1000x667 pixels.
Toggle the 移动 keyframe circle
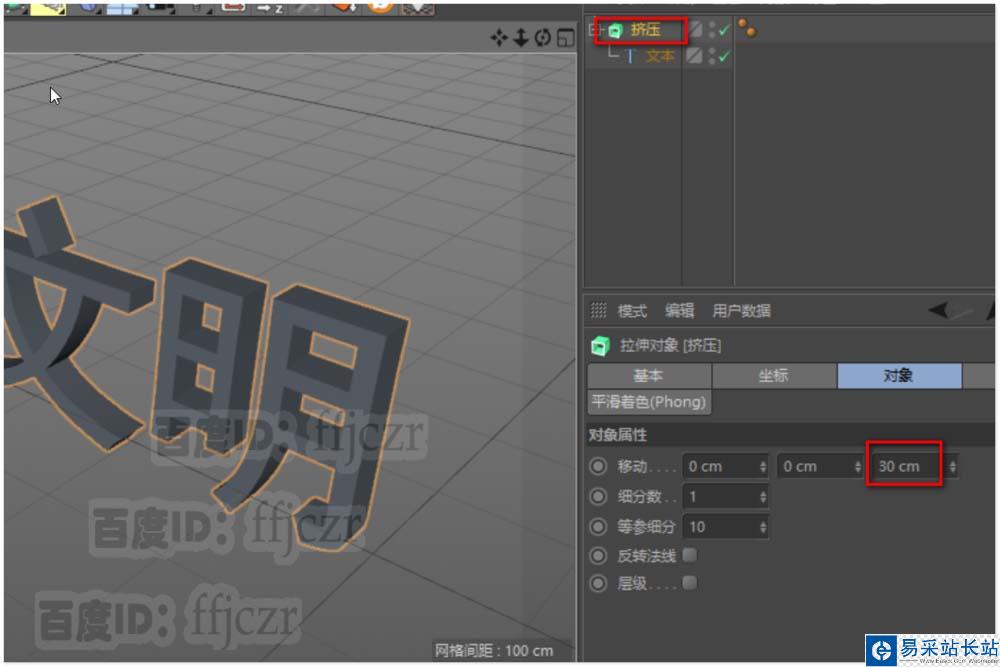point(598,466)
